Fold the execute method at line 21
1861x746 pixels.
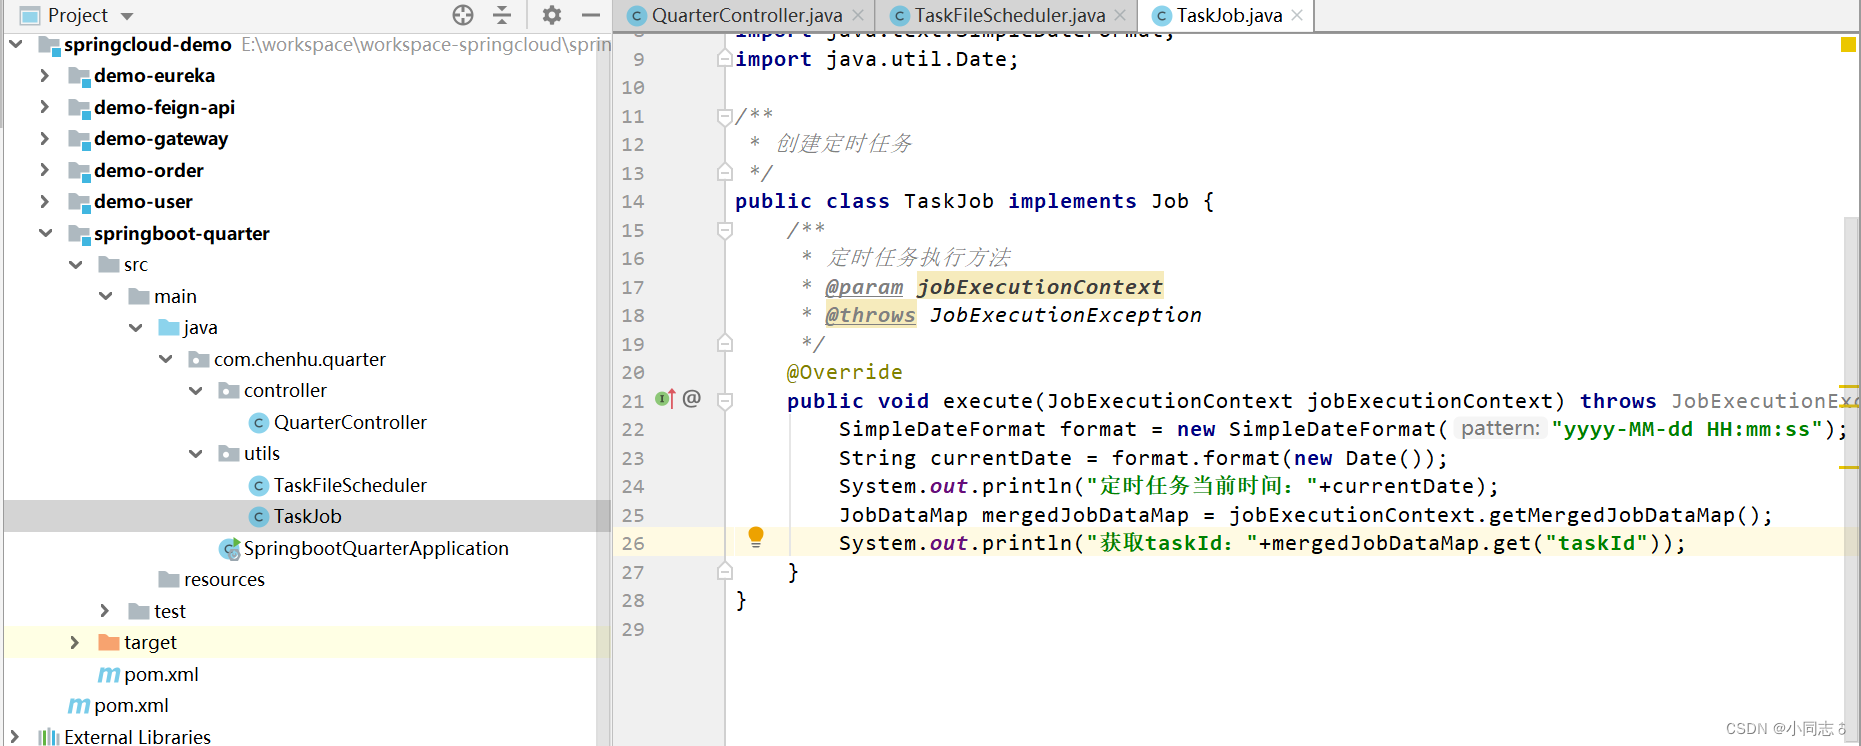[725, 401]
